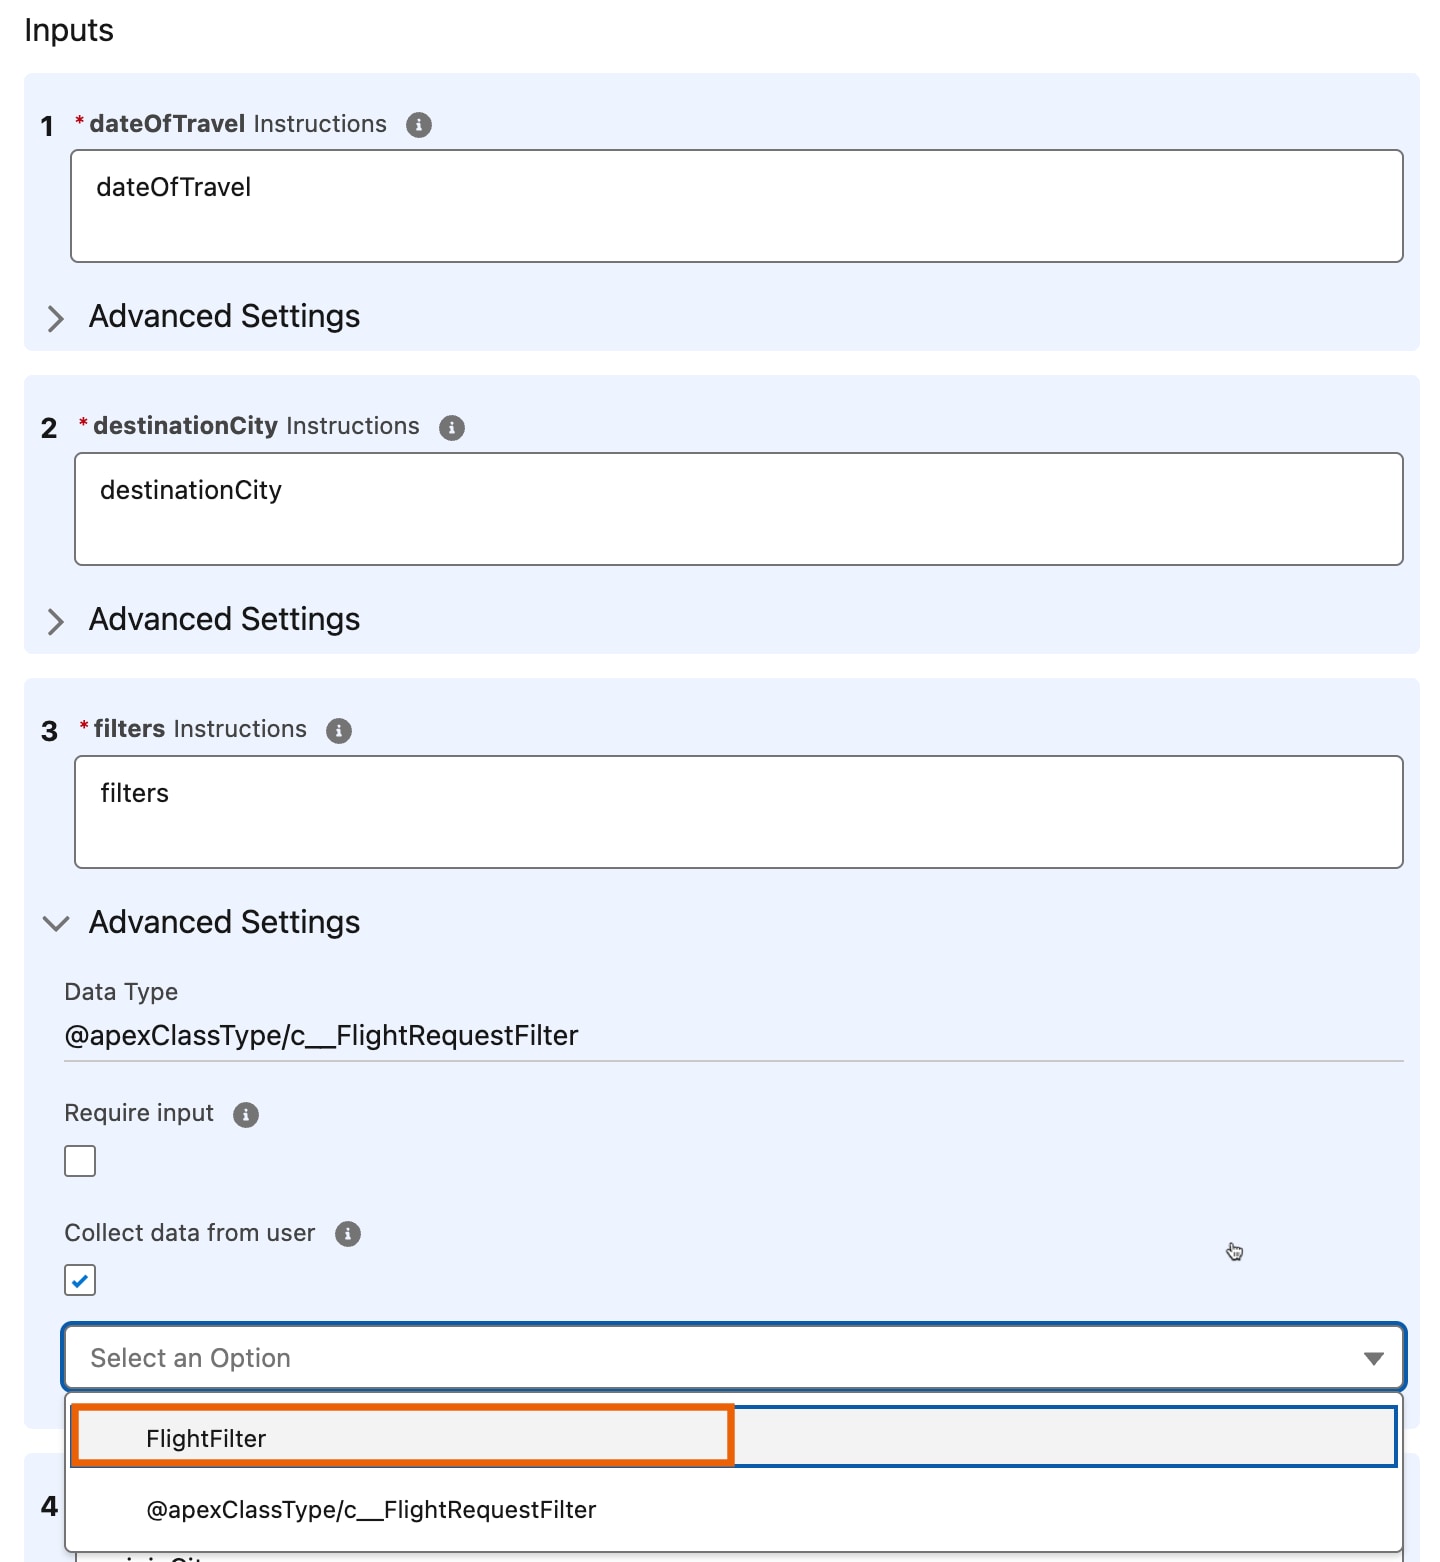The width and height of the screenshot is (1440, 1562).
Task: Click the Data Type value @apexClassType/c__FlightRequestFilter
Action: coord(321,1036)
